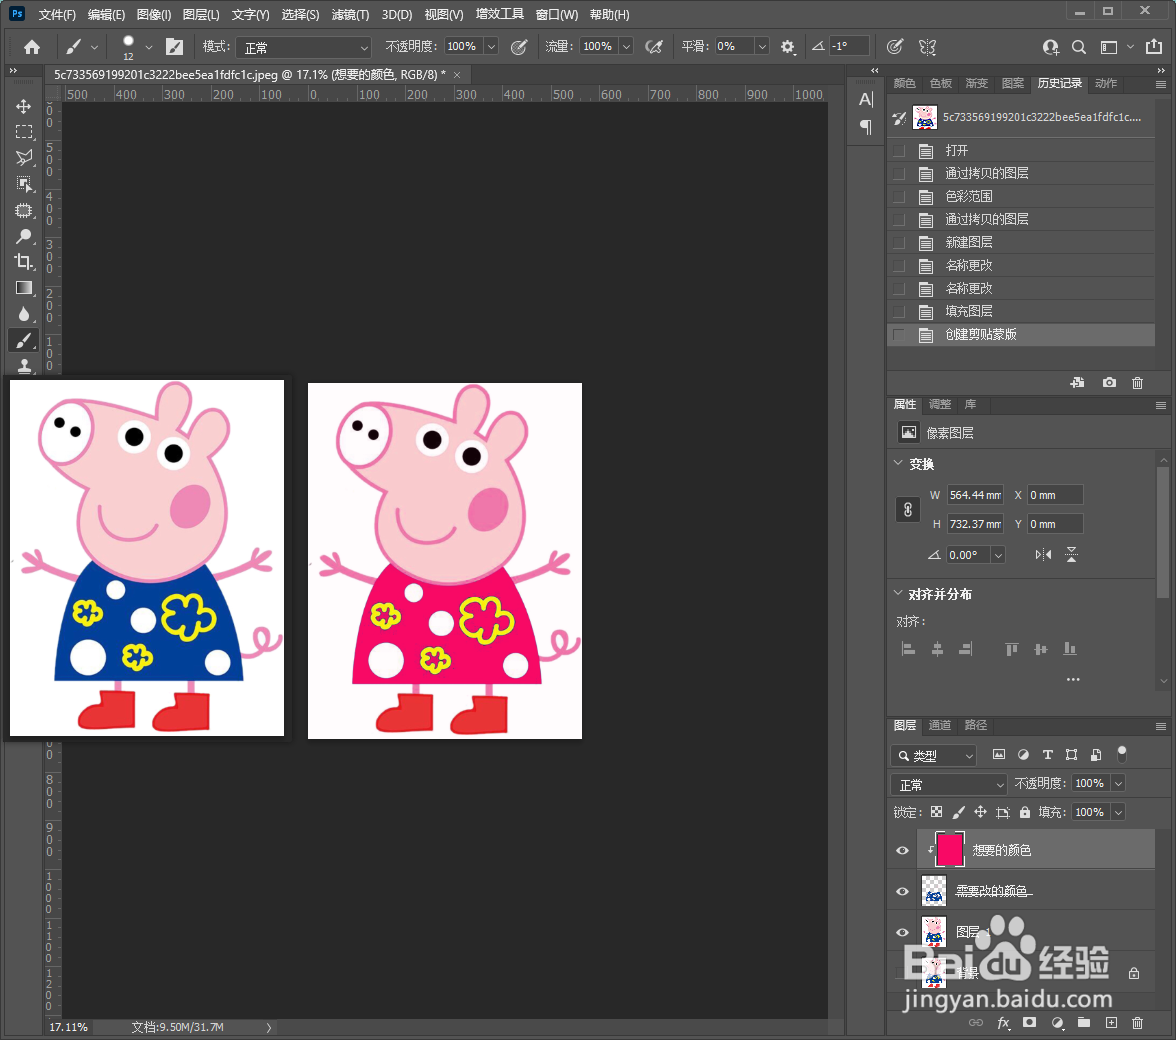Open smoothing 平滑 dropdown arrow
The width and height of the screenshot is (1176, 1040).
(x=762, y=47)
